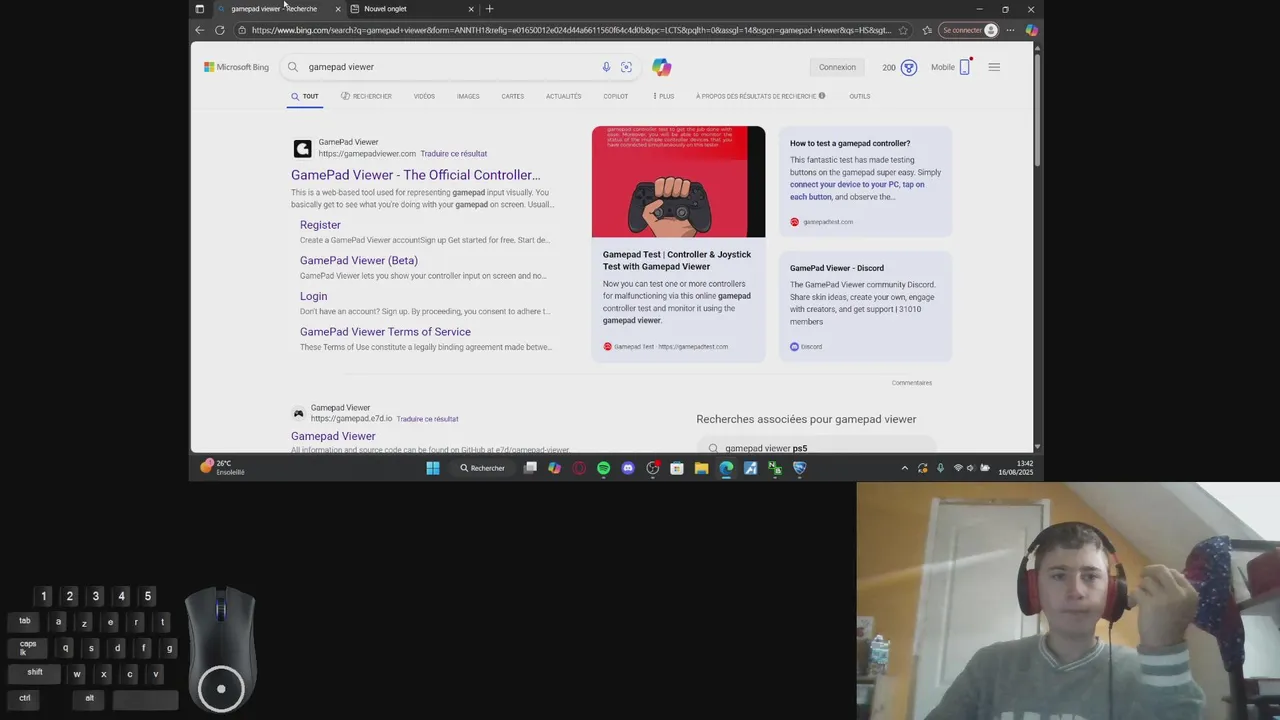Select the TOUT search tab
This screenshot has width=1280, height=720.
pos(305,96)
